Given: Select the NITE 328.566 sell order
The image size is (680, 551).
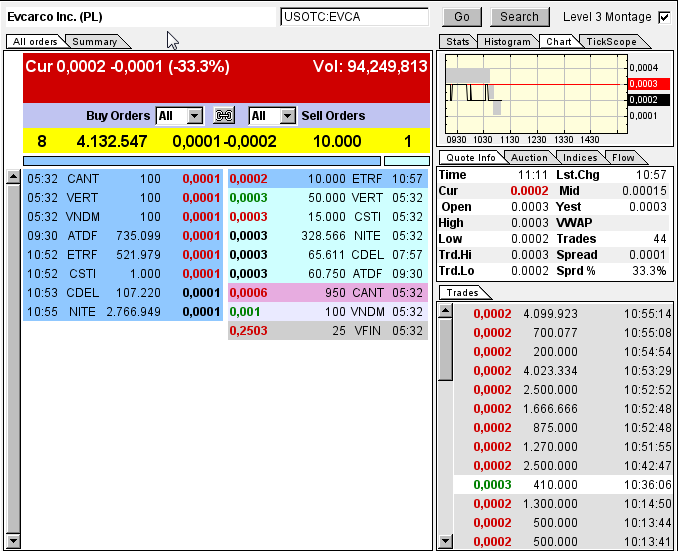Looking at the screenshot, I should (x=328, y=236).
